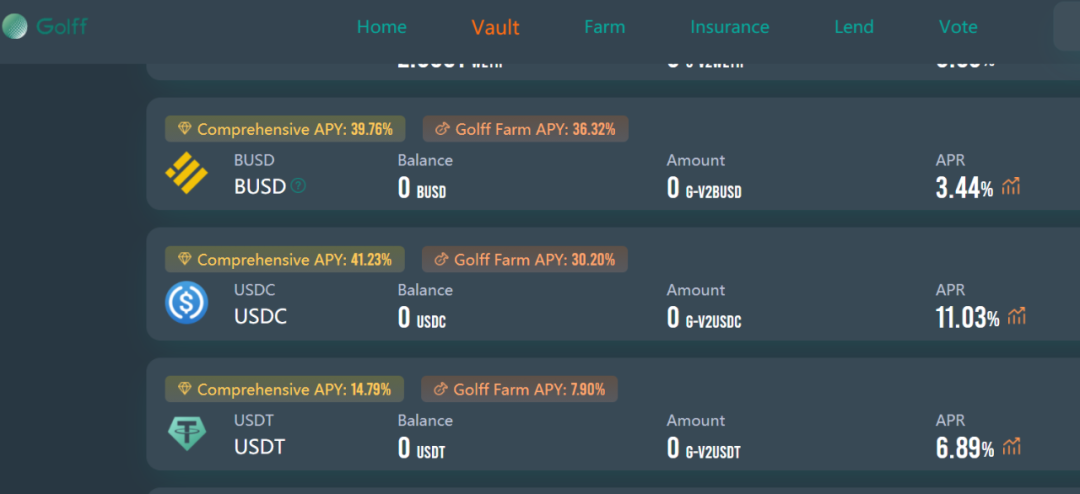Click the button at top-right header edge
Image resolution: width=1080 pixels, height=494 pixels.
click(x=1067, y=26)
